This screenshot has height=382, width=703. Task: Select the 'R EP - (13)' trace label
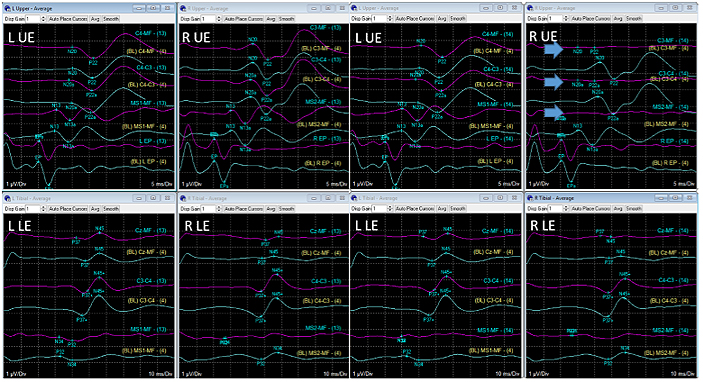[327, 139]
